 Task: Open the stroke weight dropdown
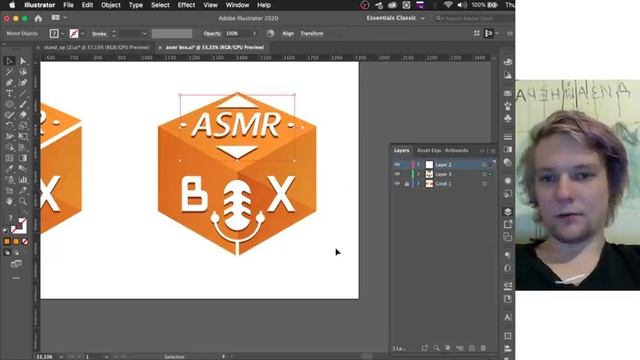point(144,33)
